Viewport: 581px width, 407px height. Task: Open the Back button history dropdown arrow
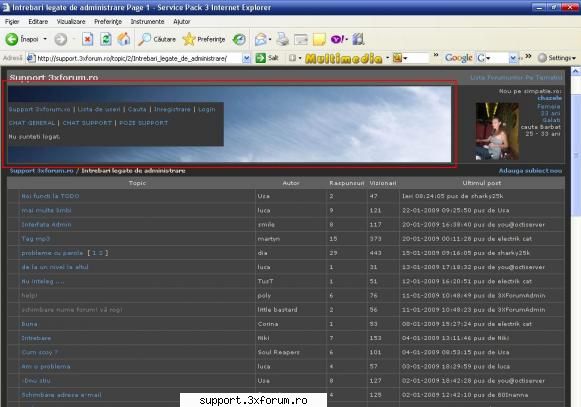click(45, 39)
